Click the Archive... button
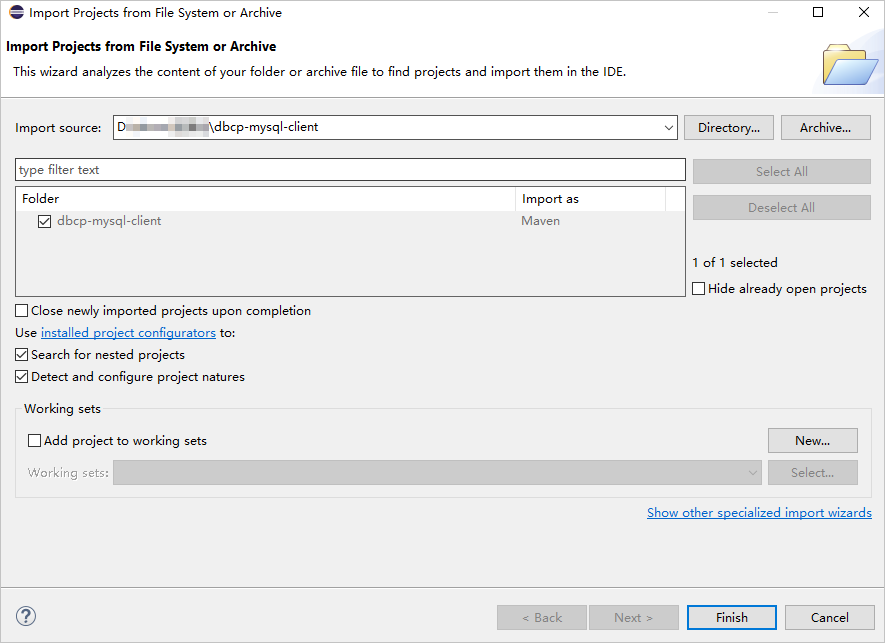 825,128
